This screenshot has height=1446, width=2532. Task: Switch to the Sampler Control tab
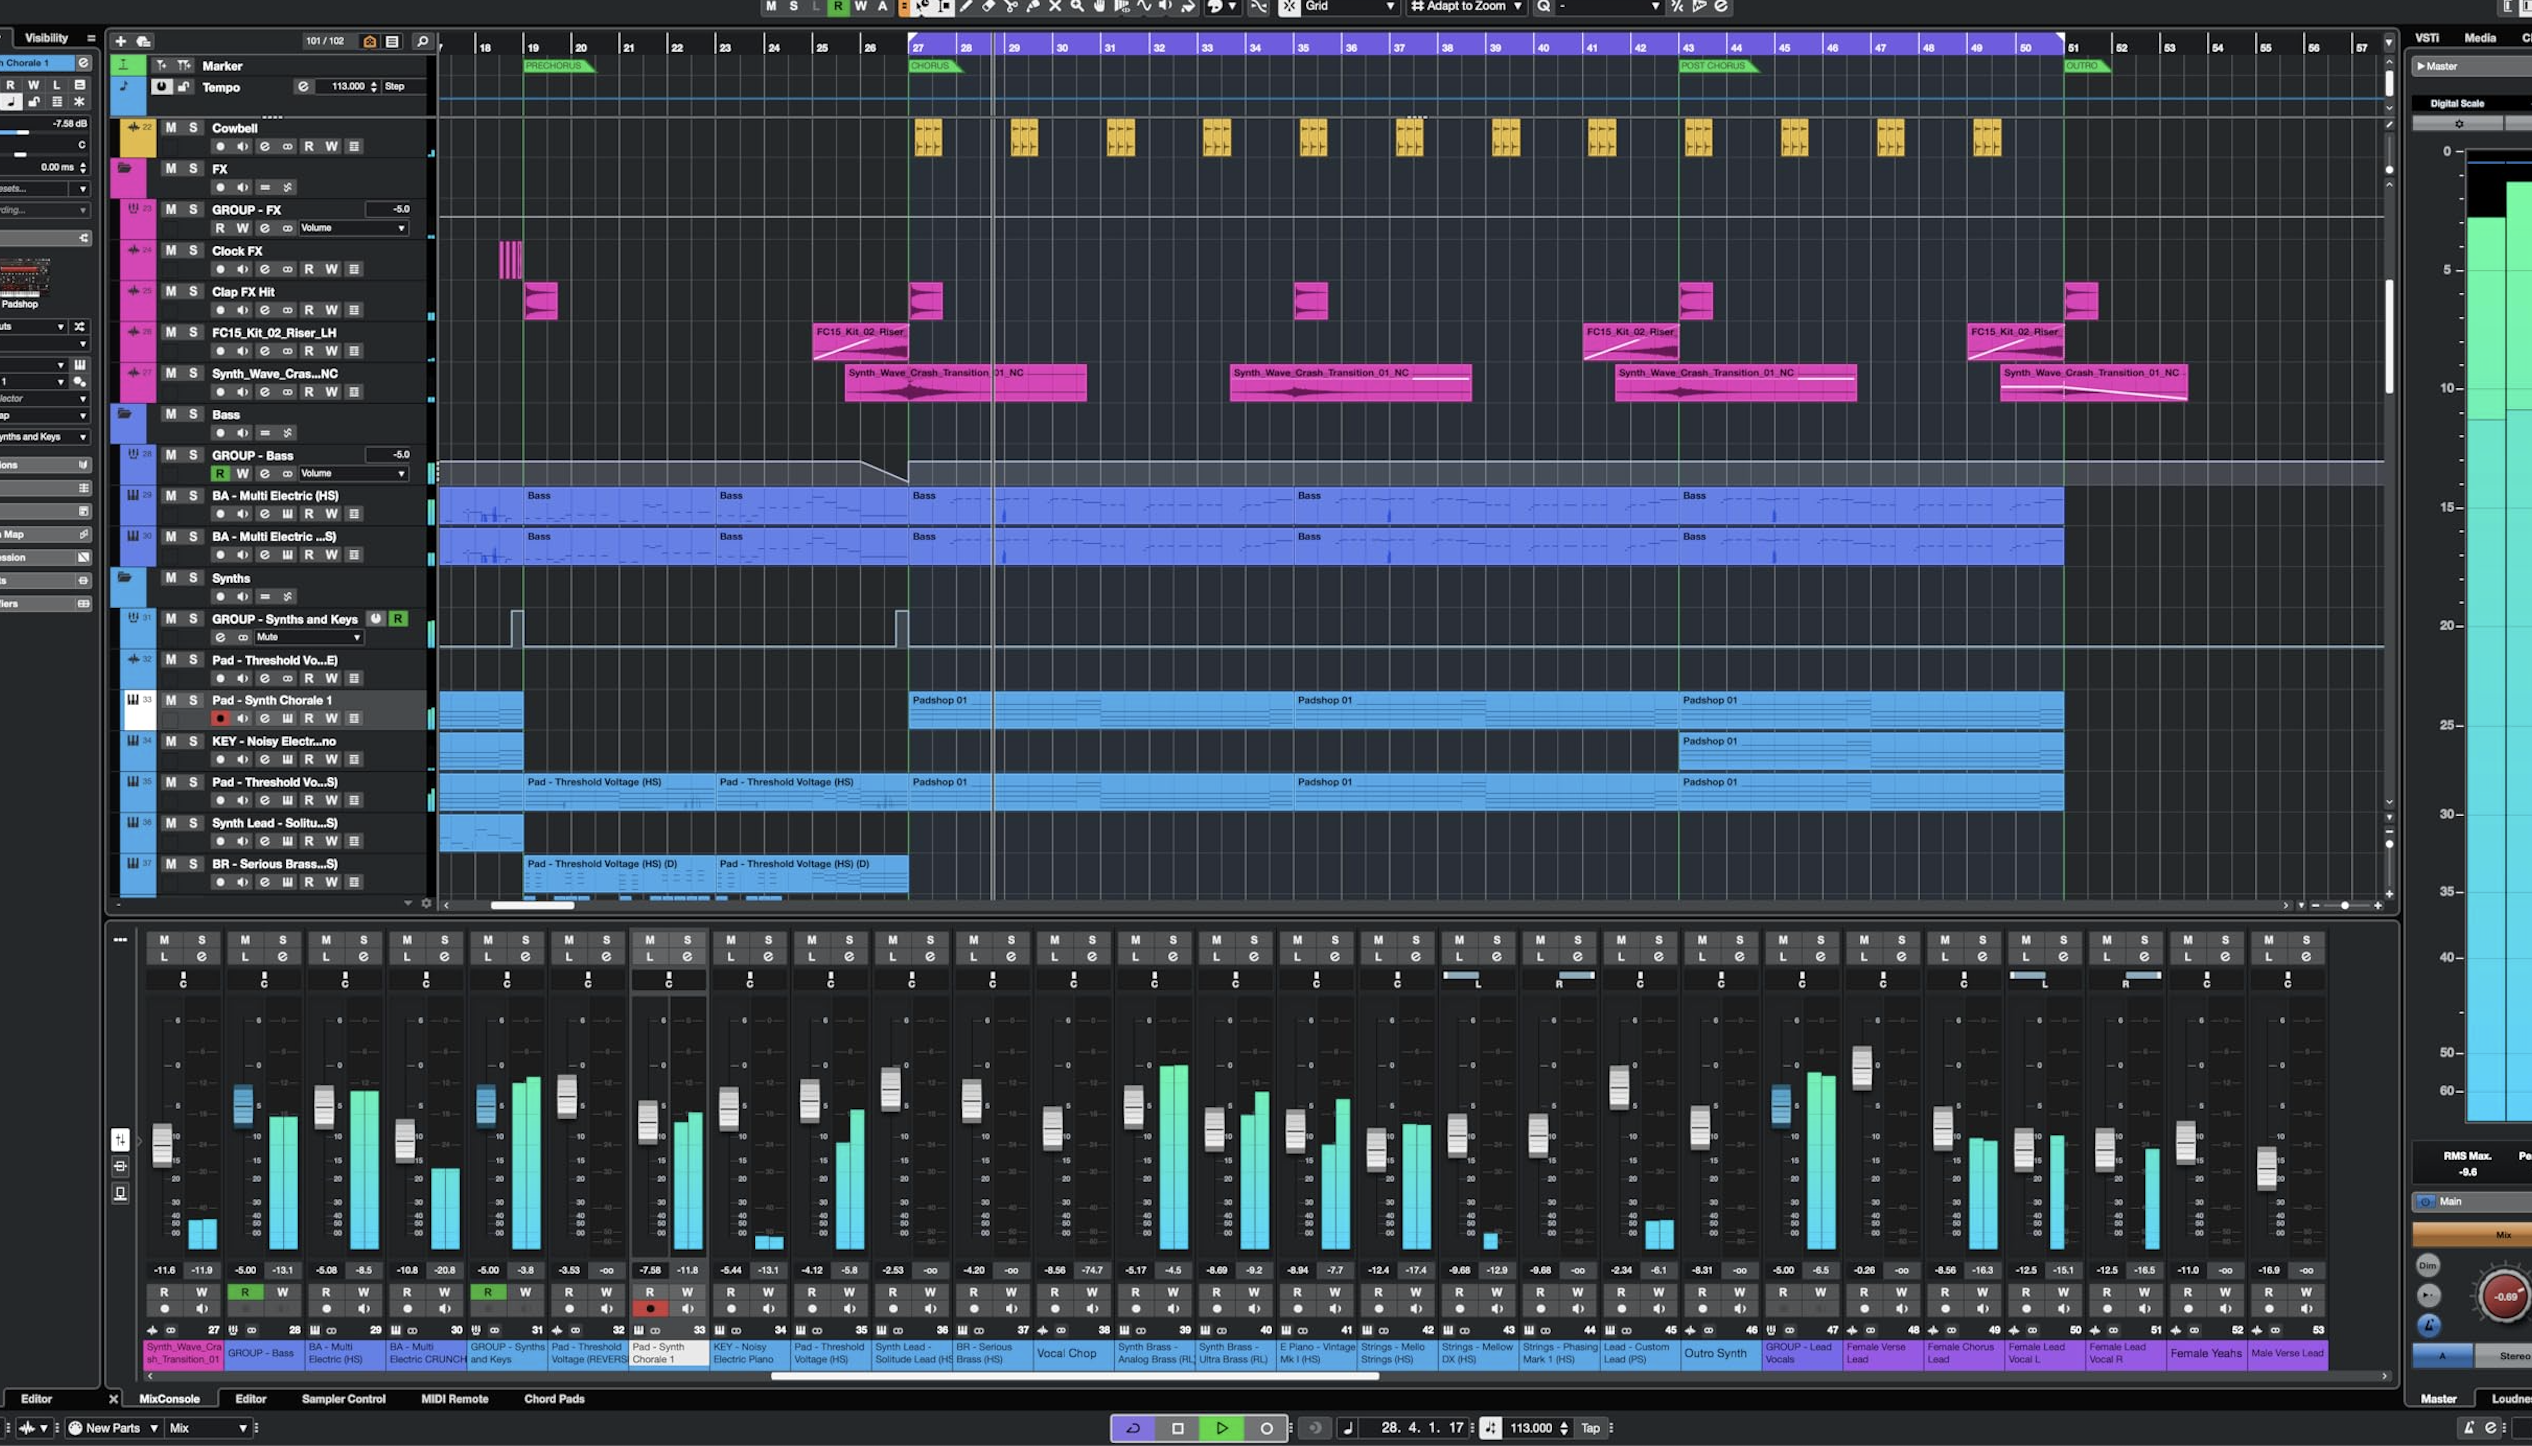[343, 1399]
